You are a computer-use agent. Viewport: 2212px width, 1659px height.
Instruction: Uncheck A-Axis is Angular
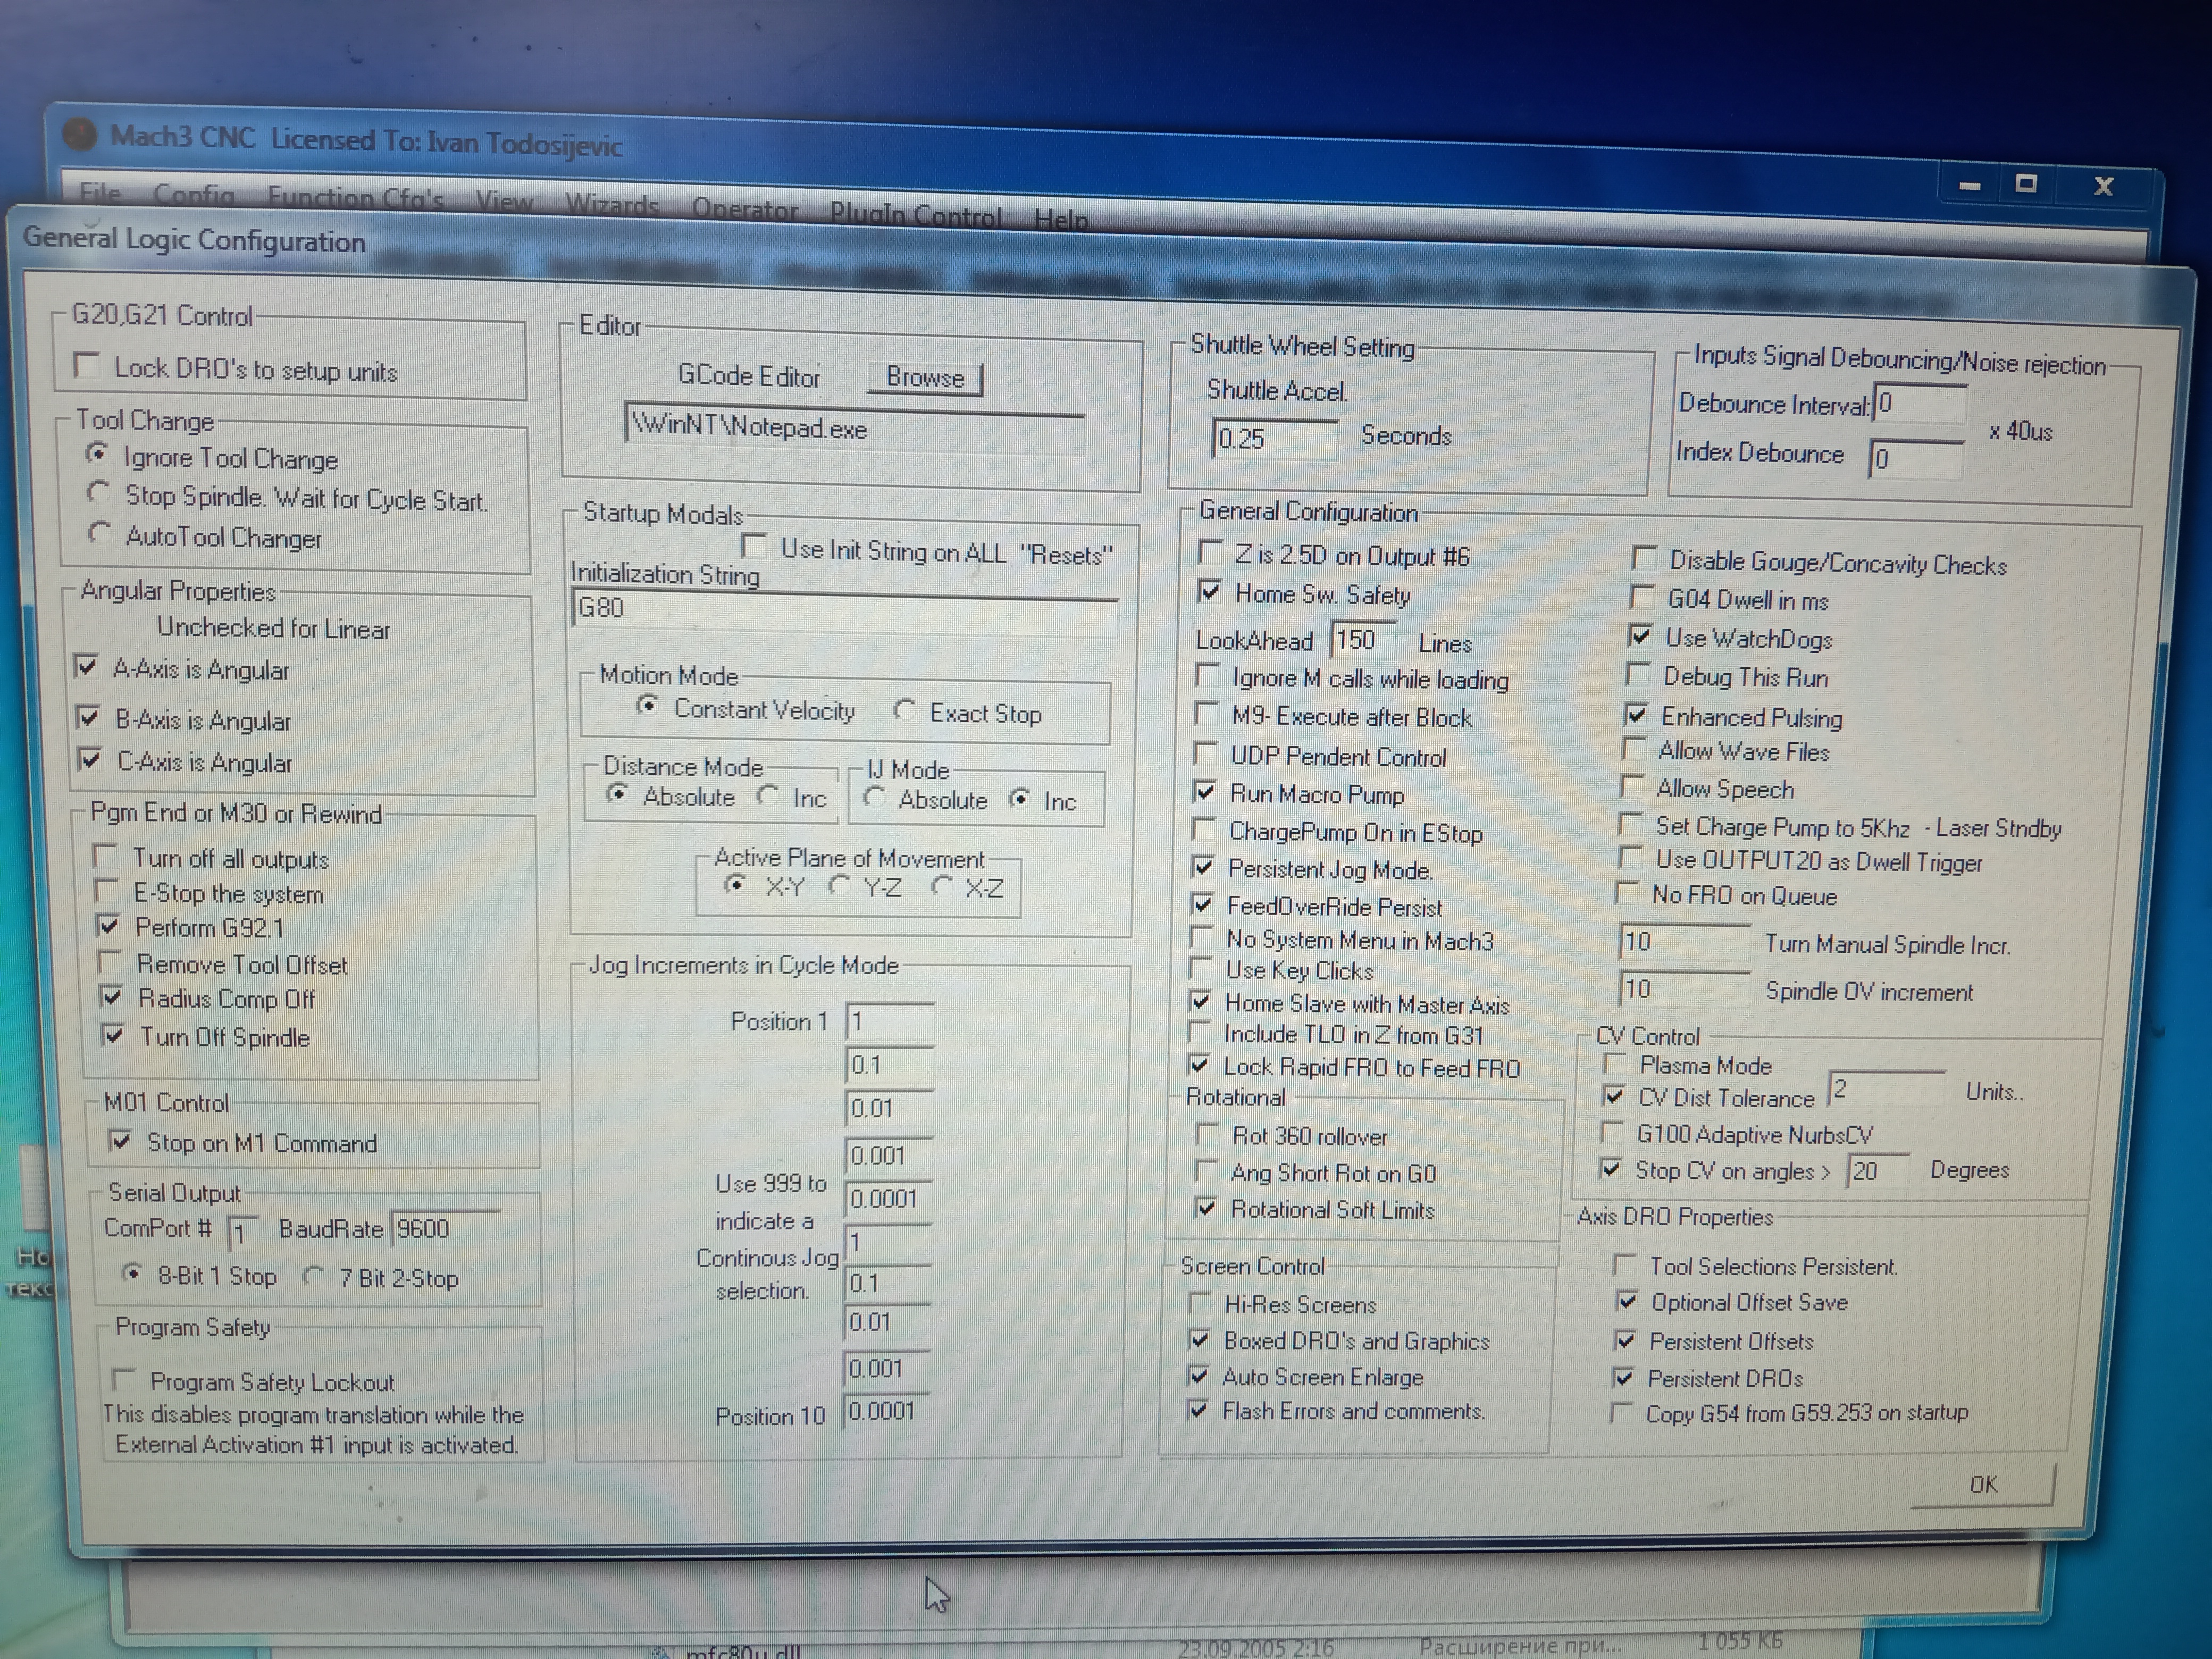[x=88, y=667]
